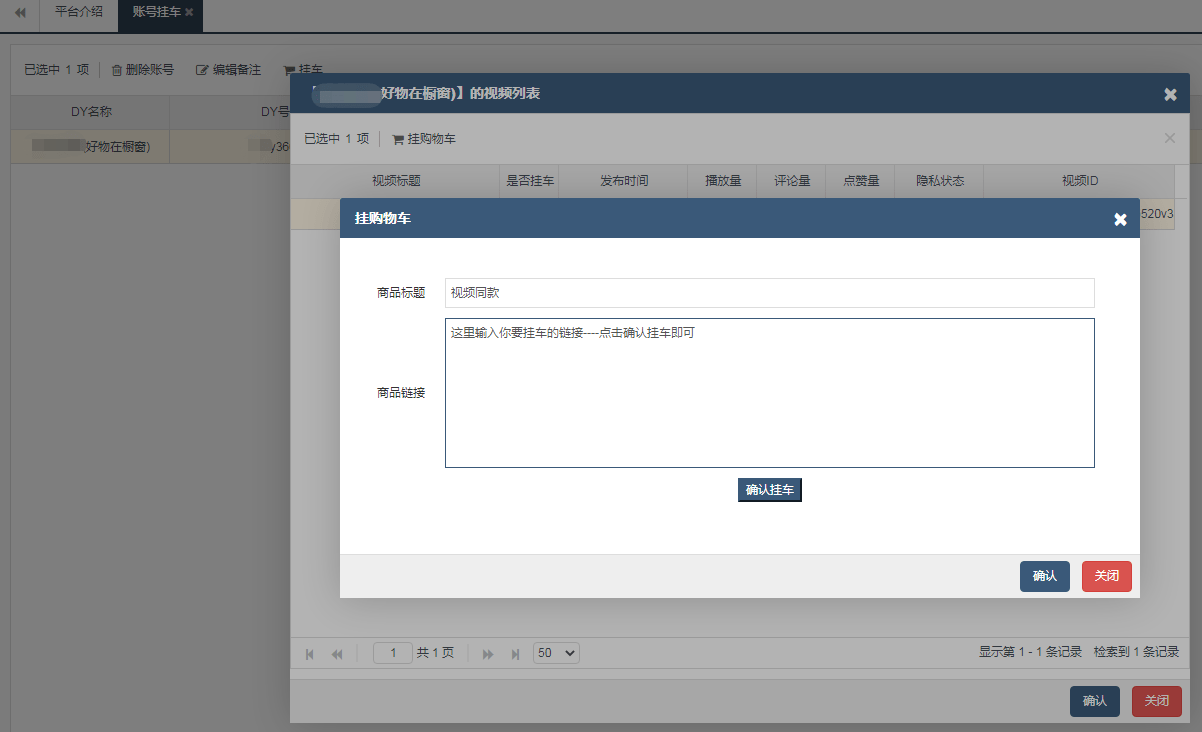The width and height of the screenshot is (1202, 732).
Task: Sort by the 隐私状态 column header
Action: 940,181
